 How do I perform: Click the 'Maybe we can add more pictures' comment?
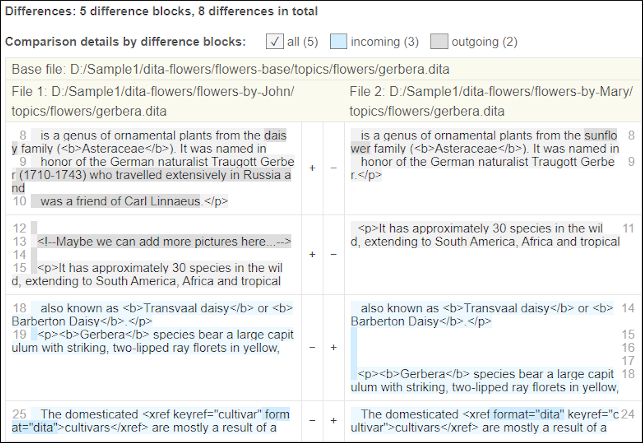click(163, 242)
